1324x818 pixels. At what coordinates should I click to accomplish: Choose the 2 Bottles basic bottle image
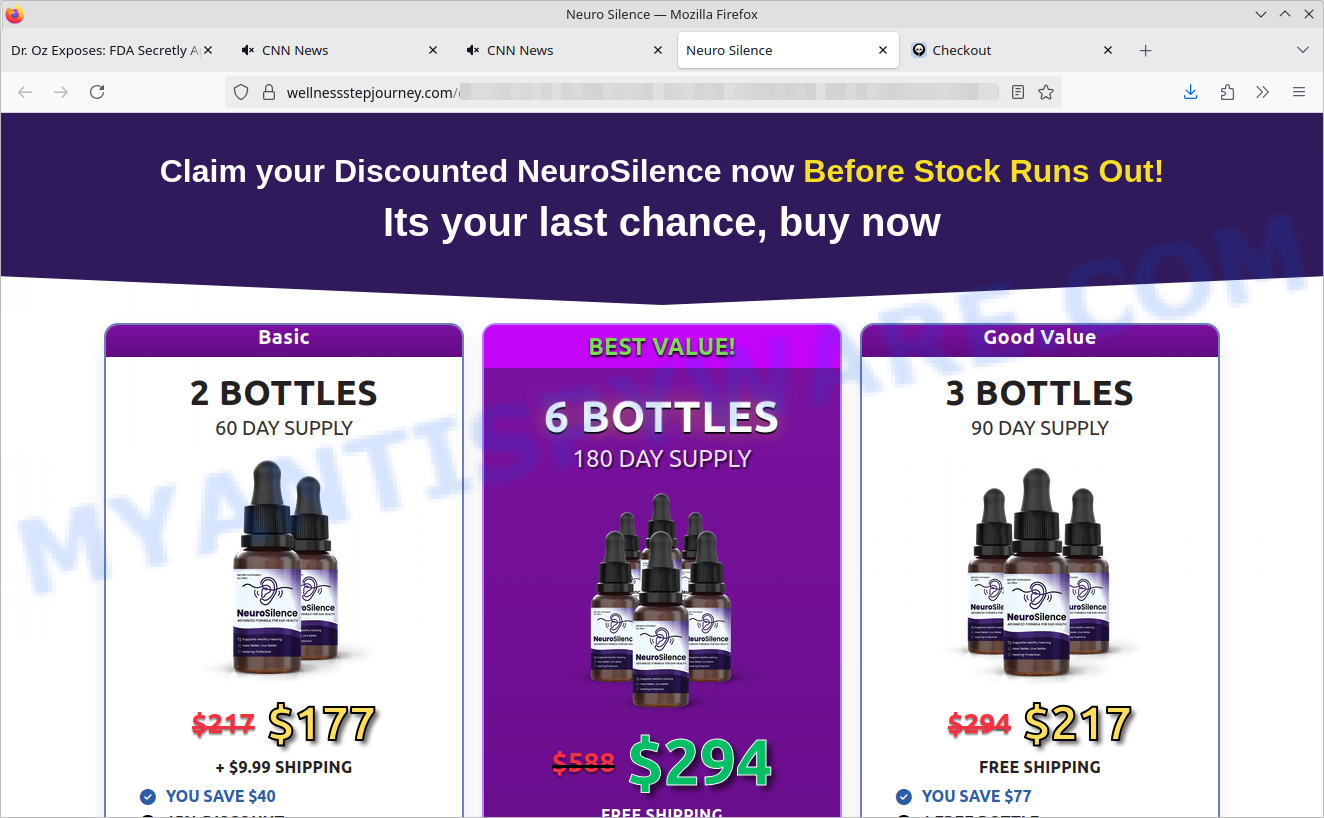pos(285,565)
